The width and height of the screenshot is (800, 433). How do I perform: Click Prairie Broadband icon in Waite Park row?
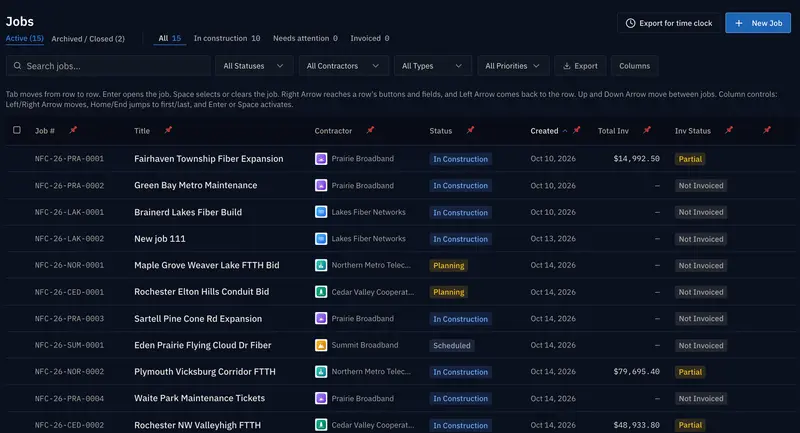(321, 398)
